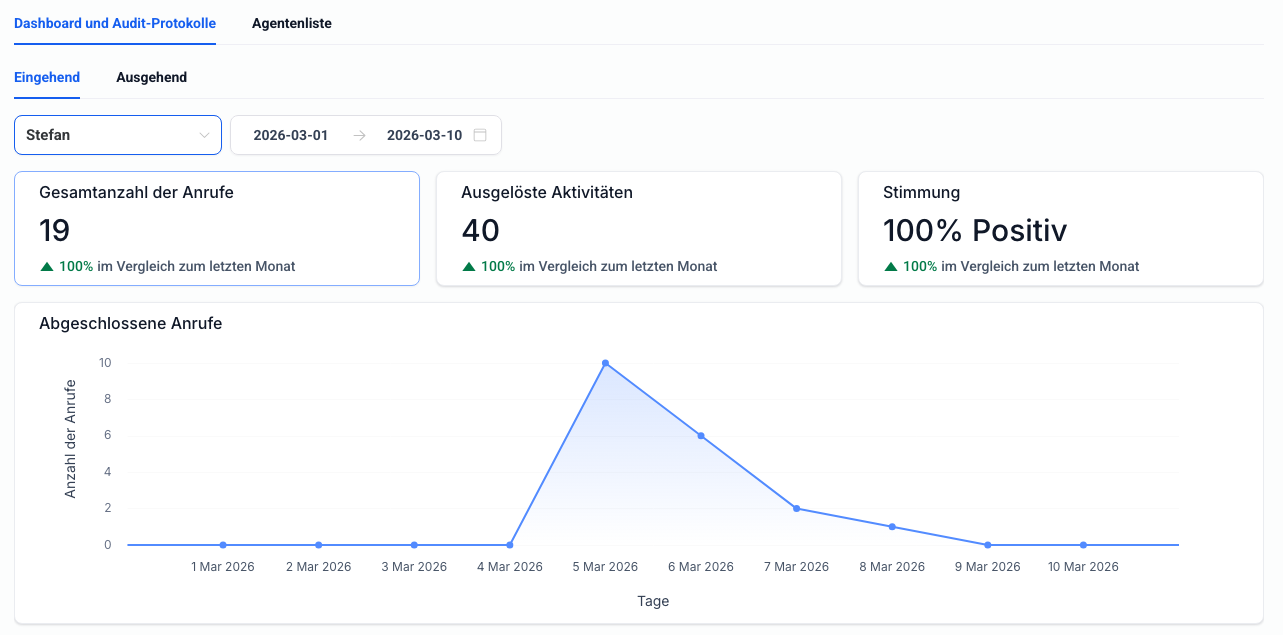The height and width of the screenshot is (635, 1283).
Task: Click the end date field 2026-03-10
Action: pyautogui.click(x=424, y=135)
